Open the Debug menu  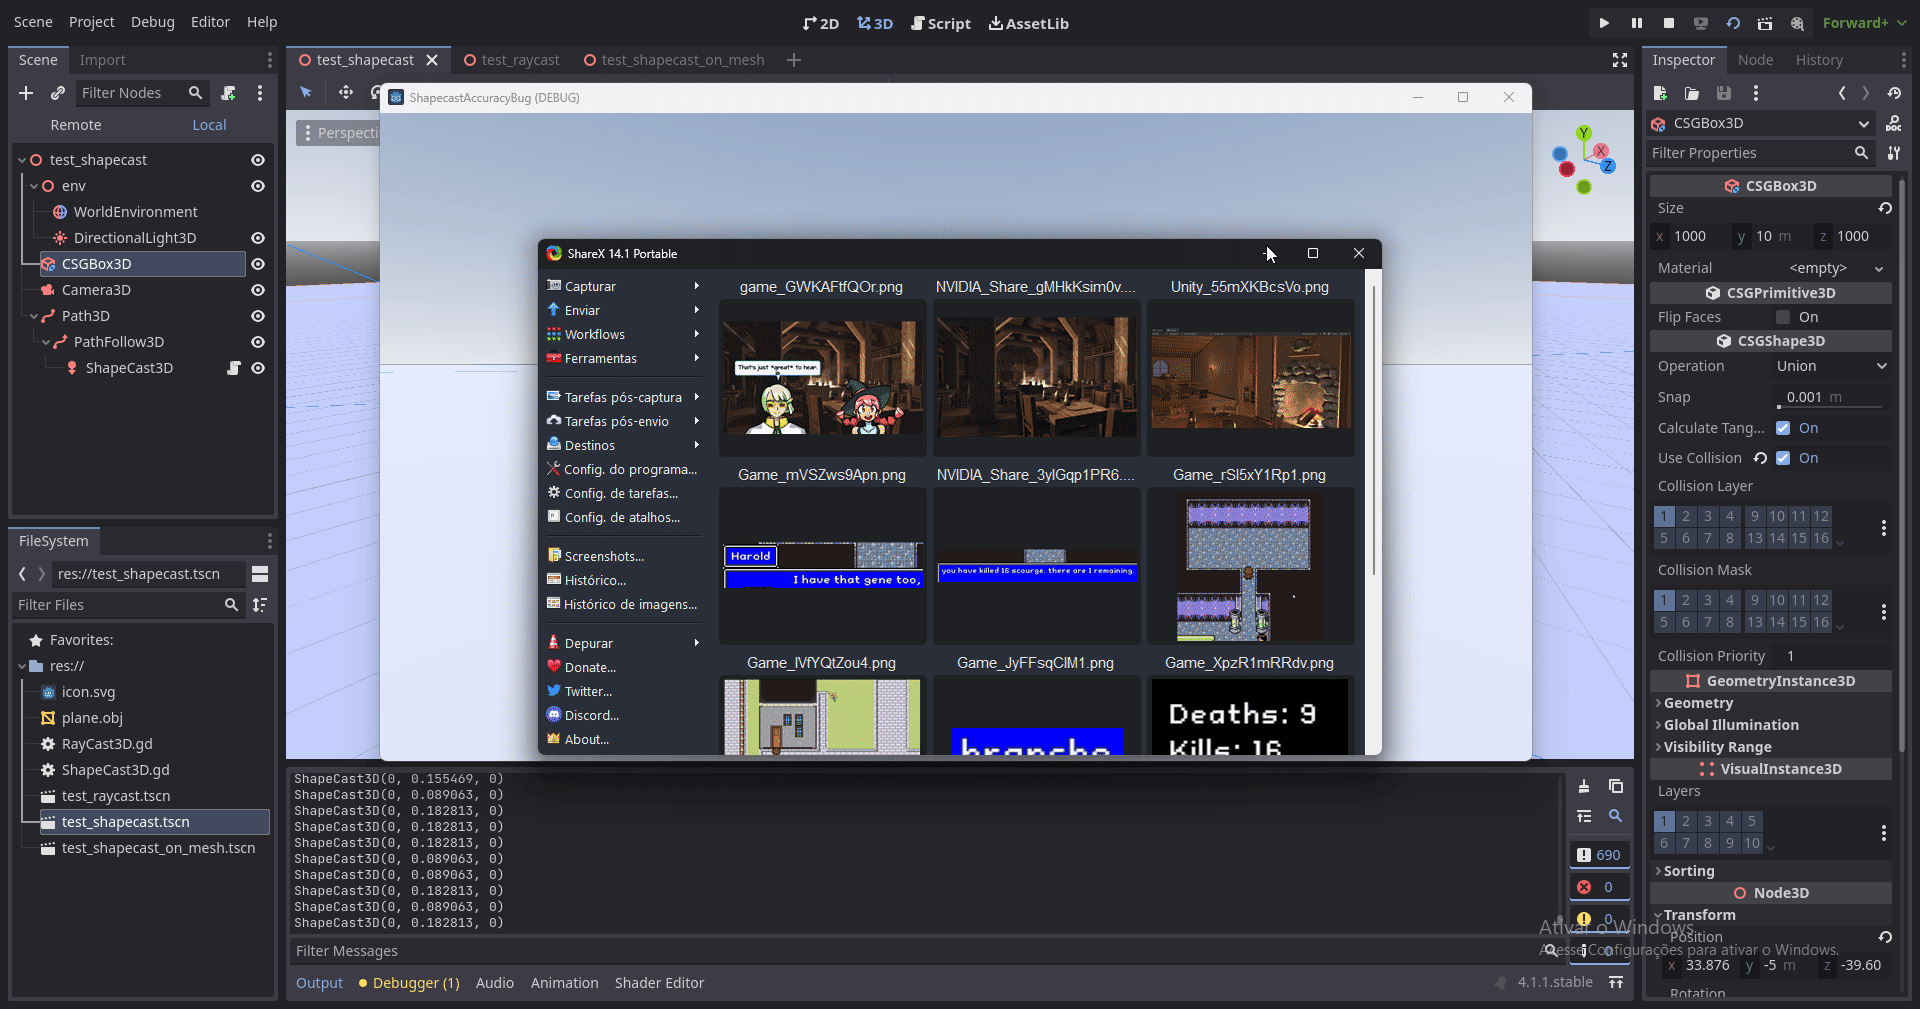(152, 21)
